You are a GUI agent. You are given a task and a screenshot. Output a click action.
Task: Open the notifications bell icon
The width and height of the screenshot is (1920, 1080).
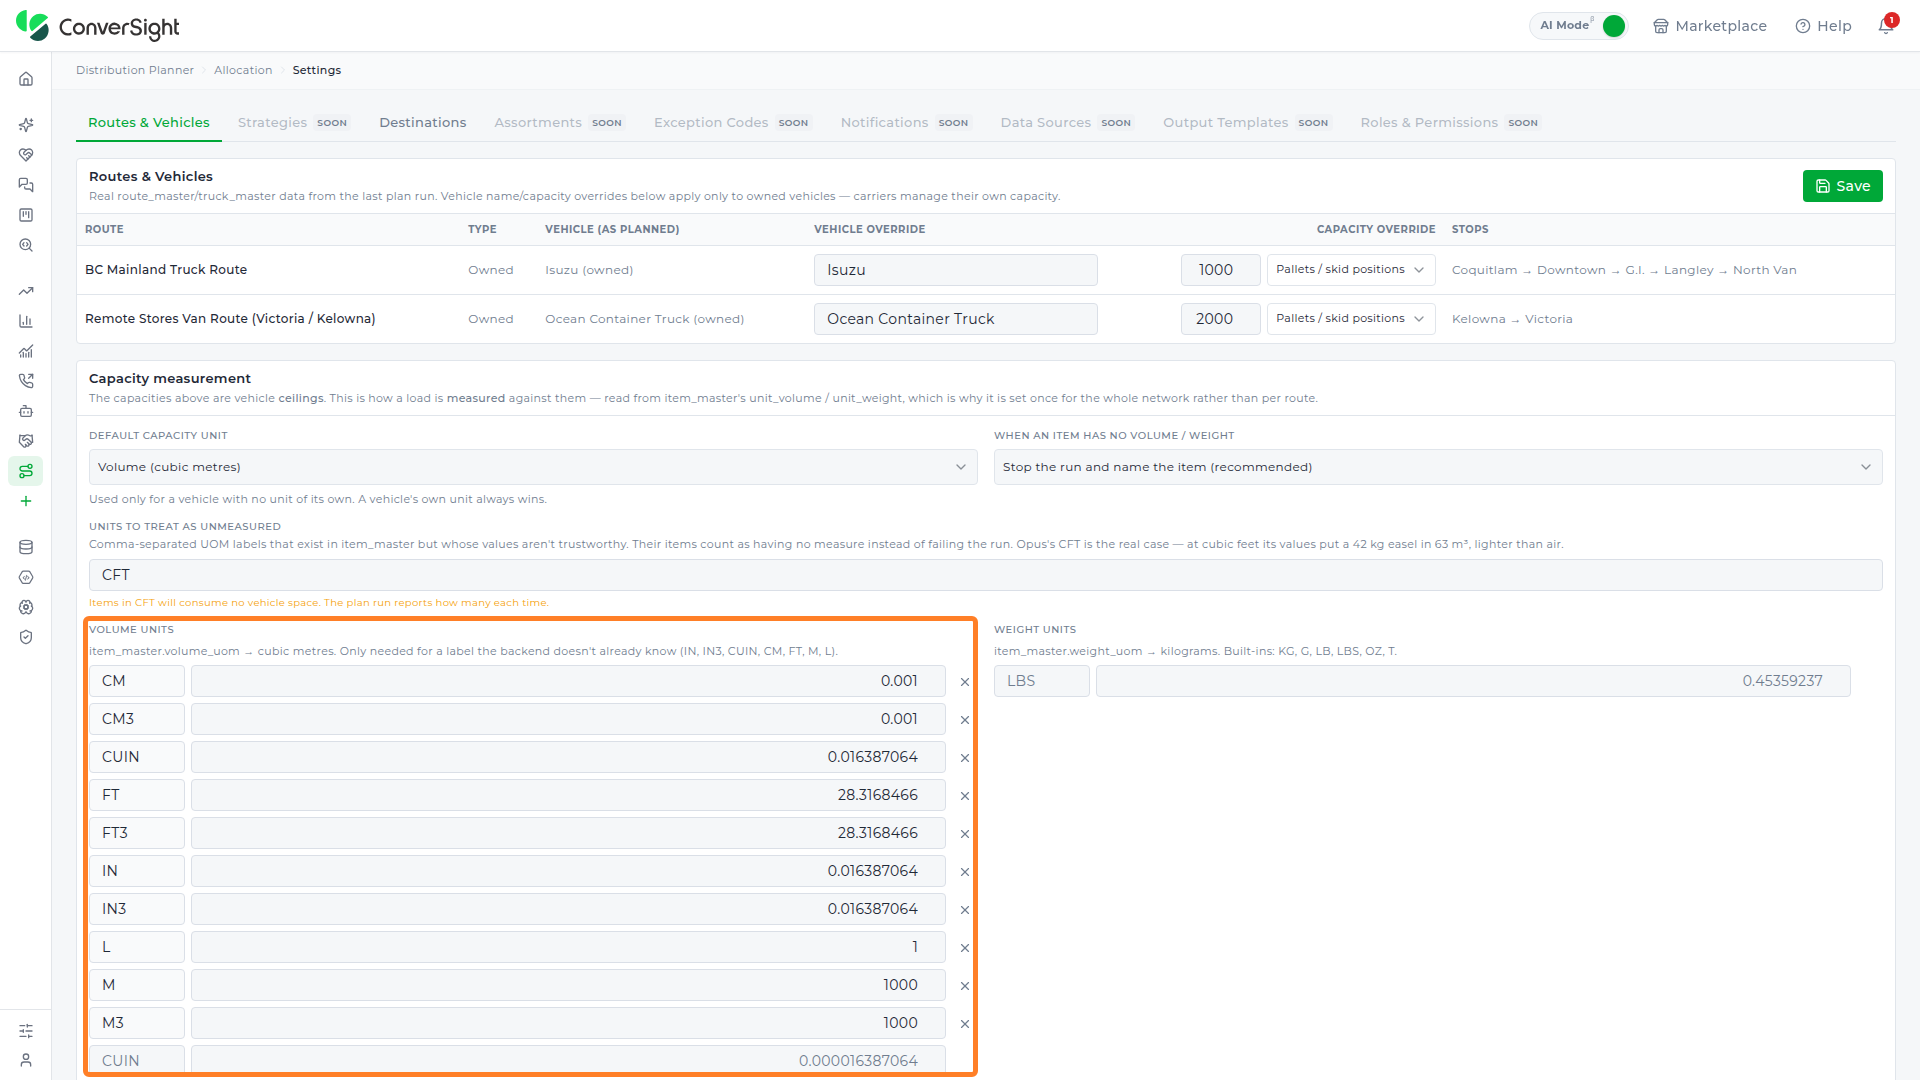(x=1886, y=26)
